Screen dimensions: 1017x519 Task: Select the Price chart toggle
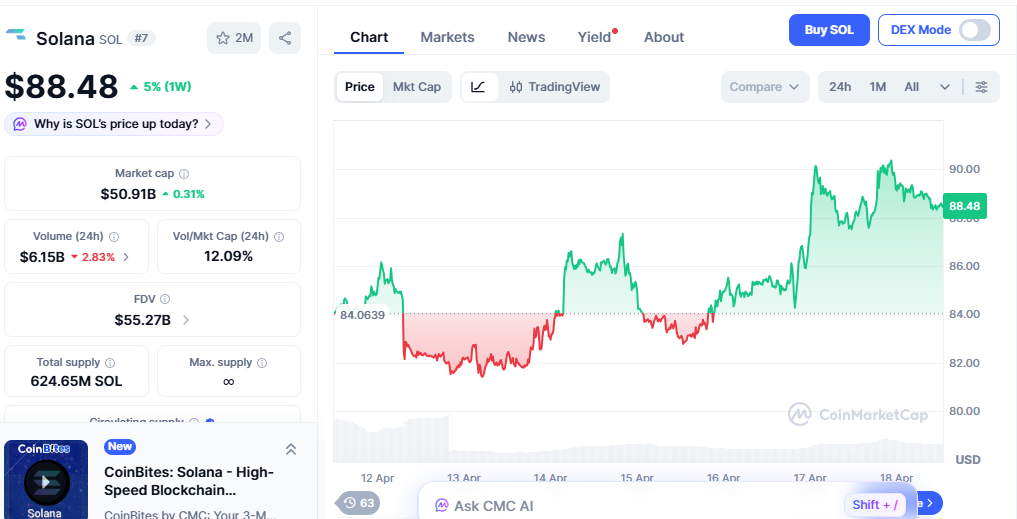(x=359, y=87)
